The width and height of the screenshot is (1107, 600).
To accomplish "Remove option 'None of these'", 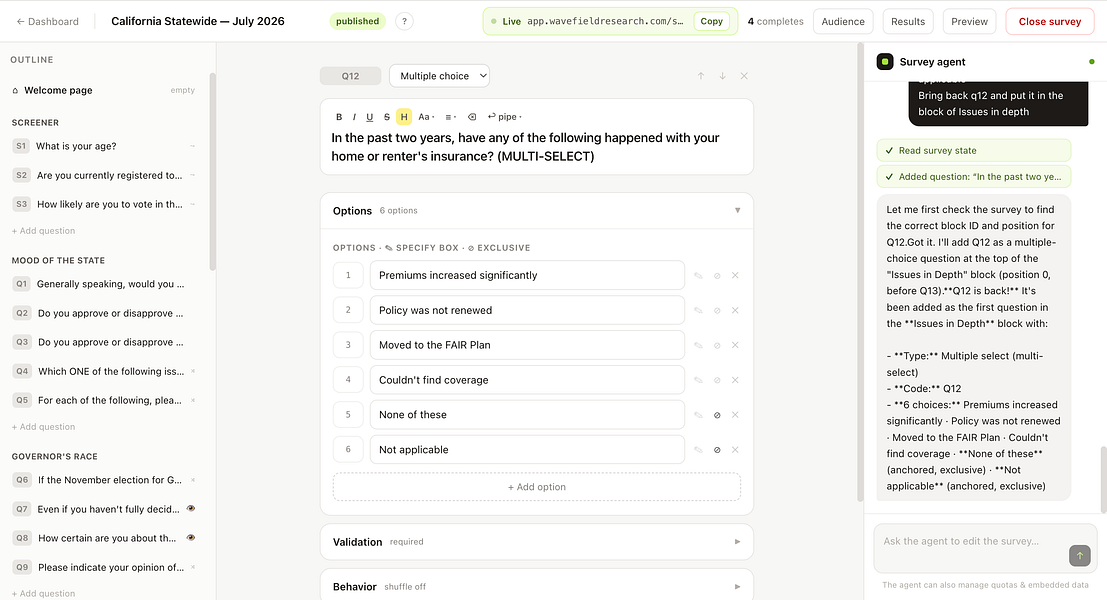I will tap(735, 415).
